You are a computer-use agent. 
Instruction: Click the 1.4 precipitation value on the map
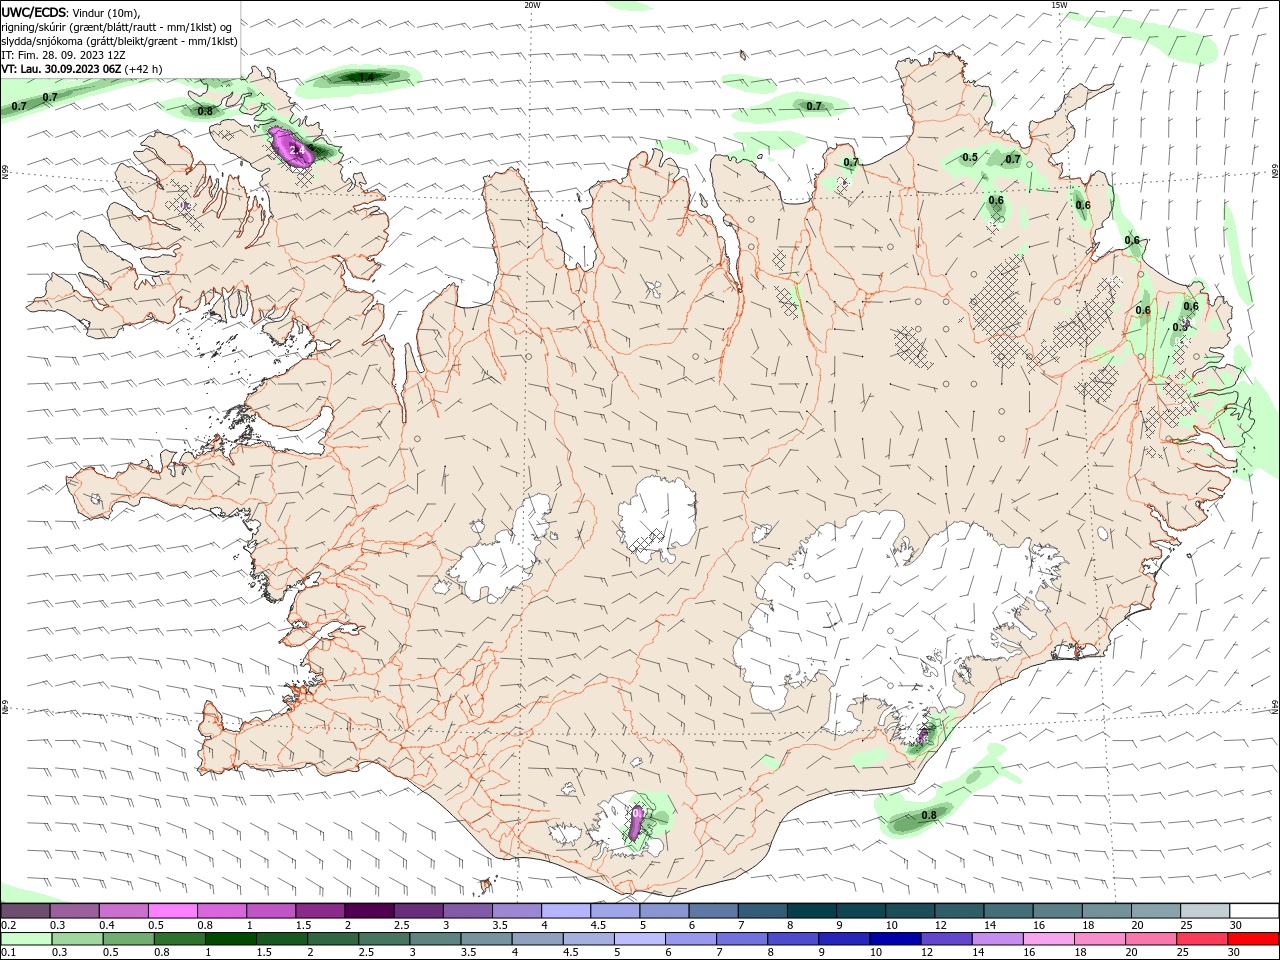366,77
